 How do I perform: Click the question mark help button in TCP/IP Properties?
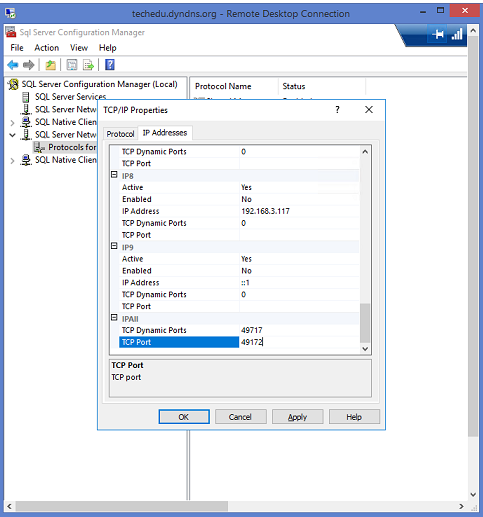(x=337, y=109)
